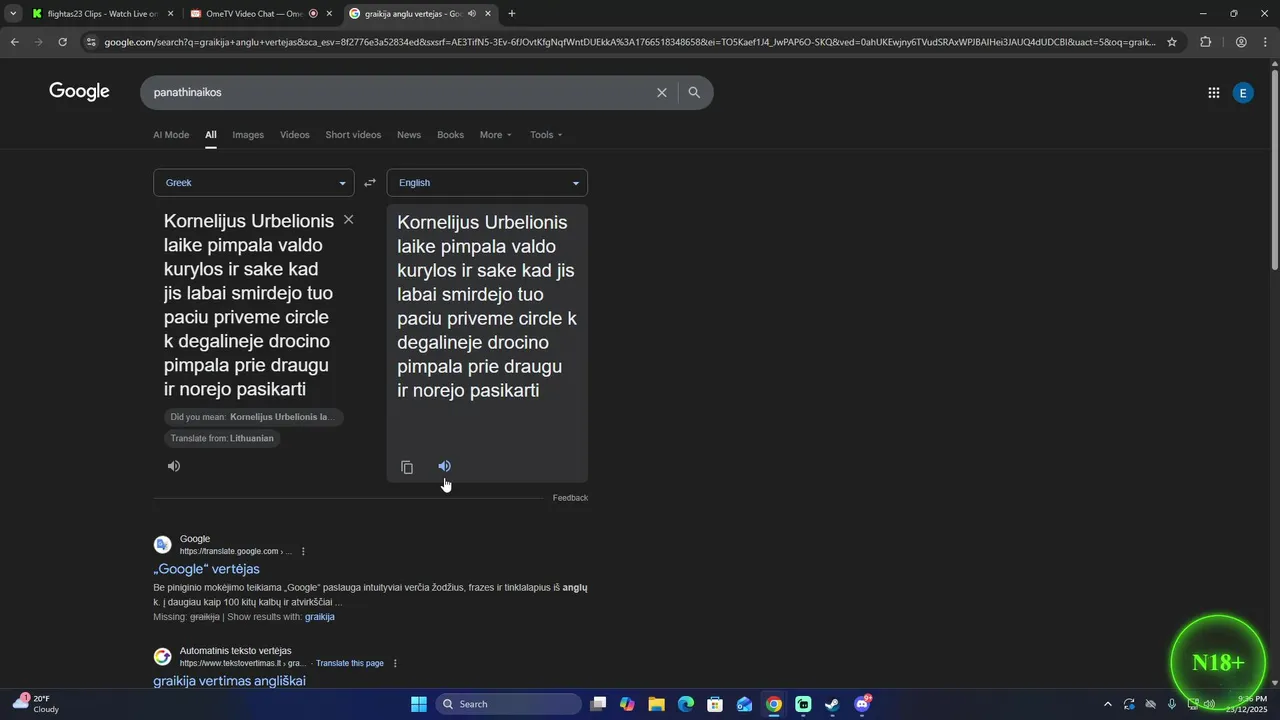Launch Microsoft Edge from taskbar

click(686, 704)
